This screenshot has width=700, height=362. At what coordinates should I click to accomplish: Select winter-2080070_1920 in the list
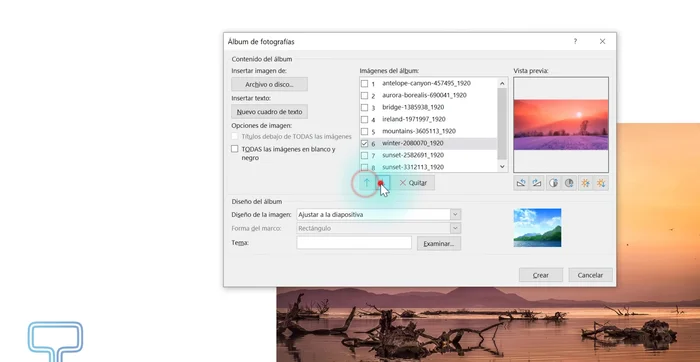click(x=413, y=143)
